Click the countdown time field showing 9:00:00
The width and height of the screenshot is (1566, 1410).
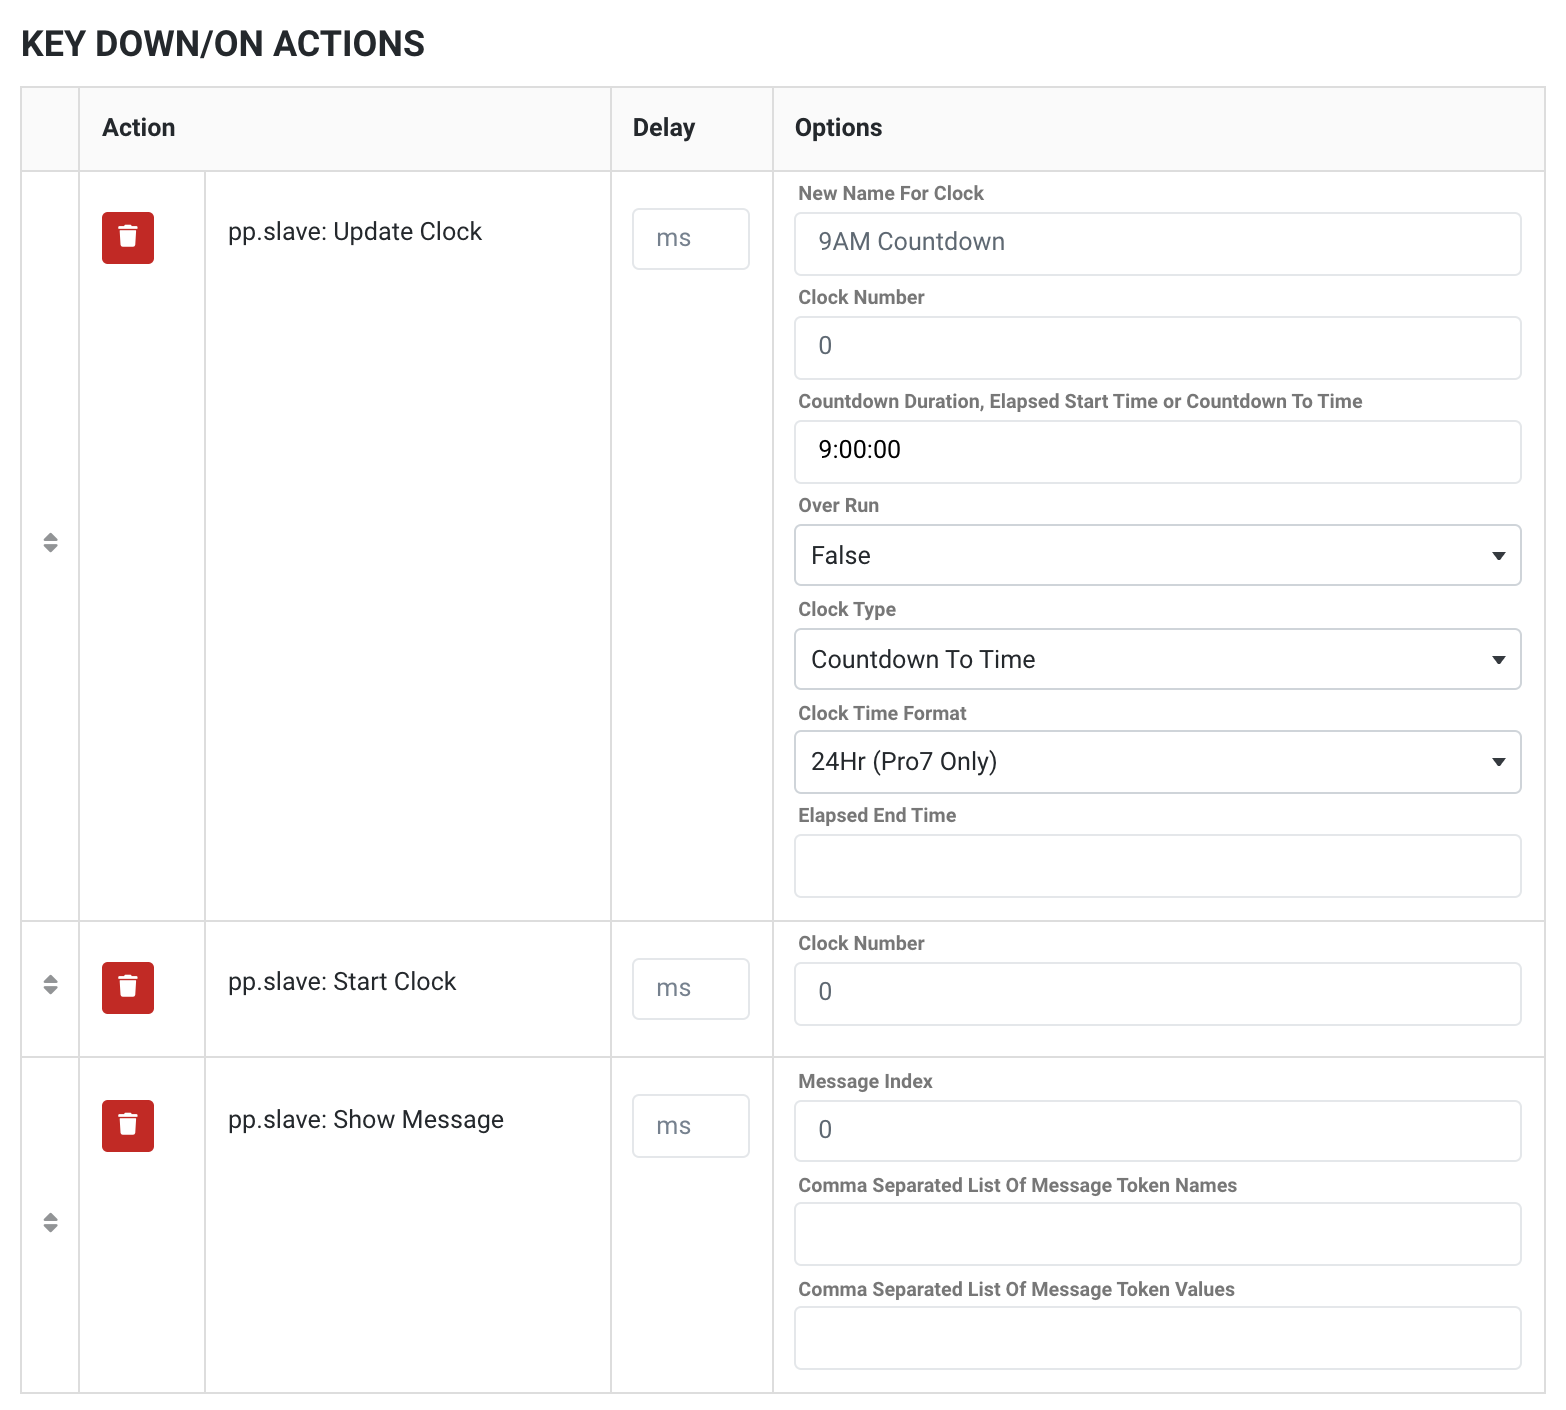[x=1157, y=451]
